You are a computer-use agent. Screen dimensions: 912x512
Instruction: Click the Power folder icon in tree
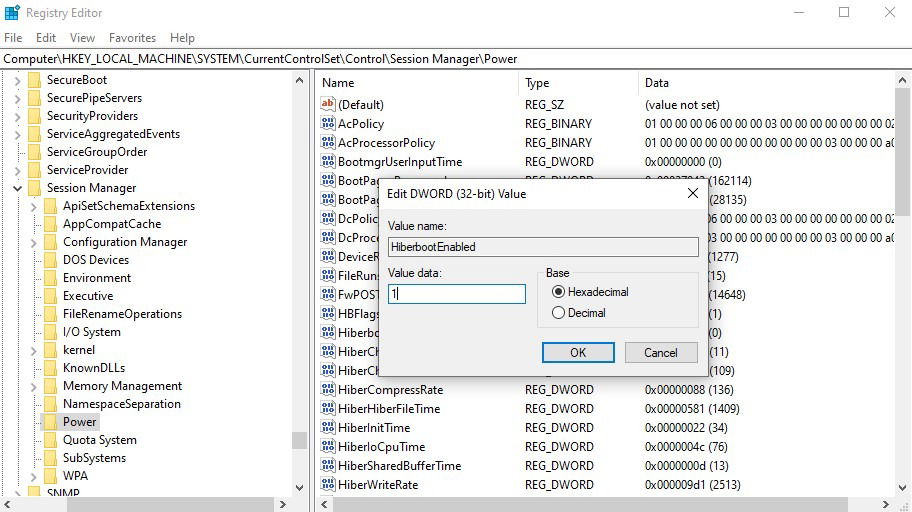click(51, 421)
